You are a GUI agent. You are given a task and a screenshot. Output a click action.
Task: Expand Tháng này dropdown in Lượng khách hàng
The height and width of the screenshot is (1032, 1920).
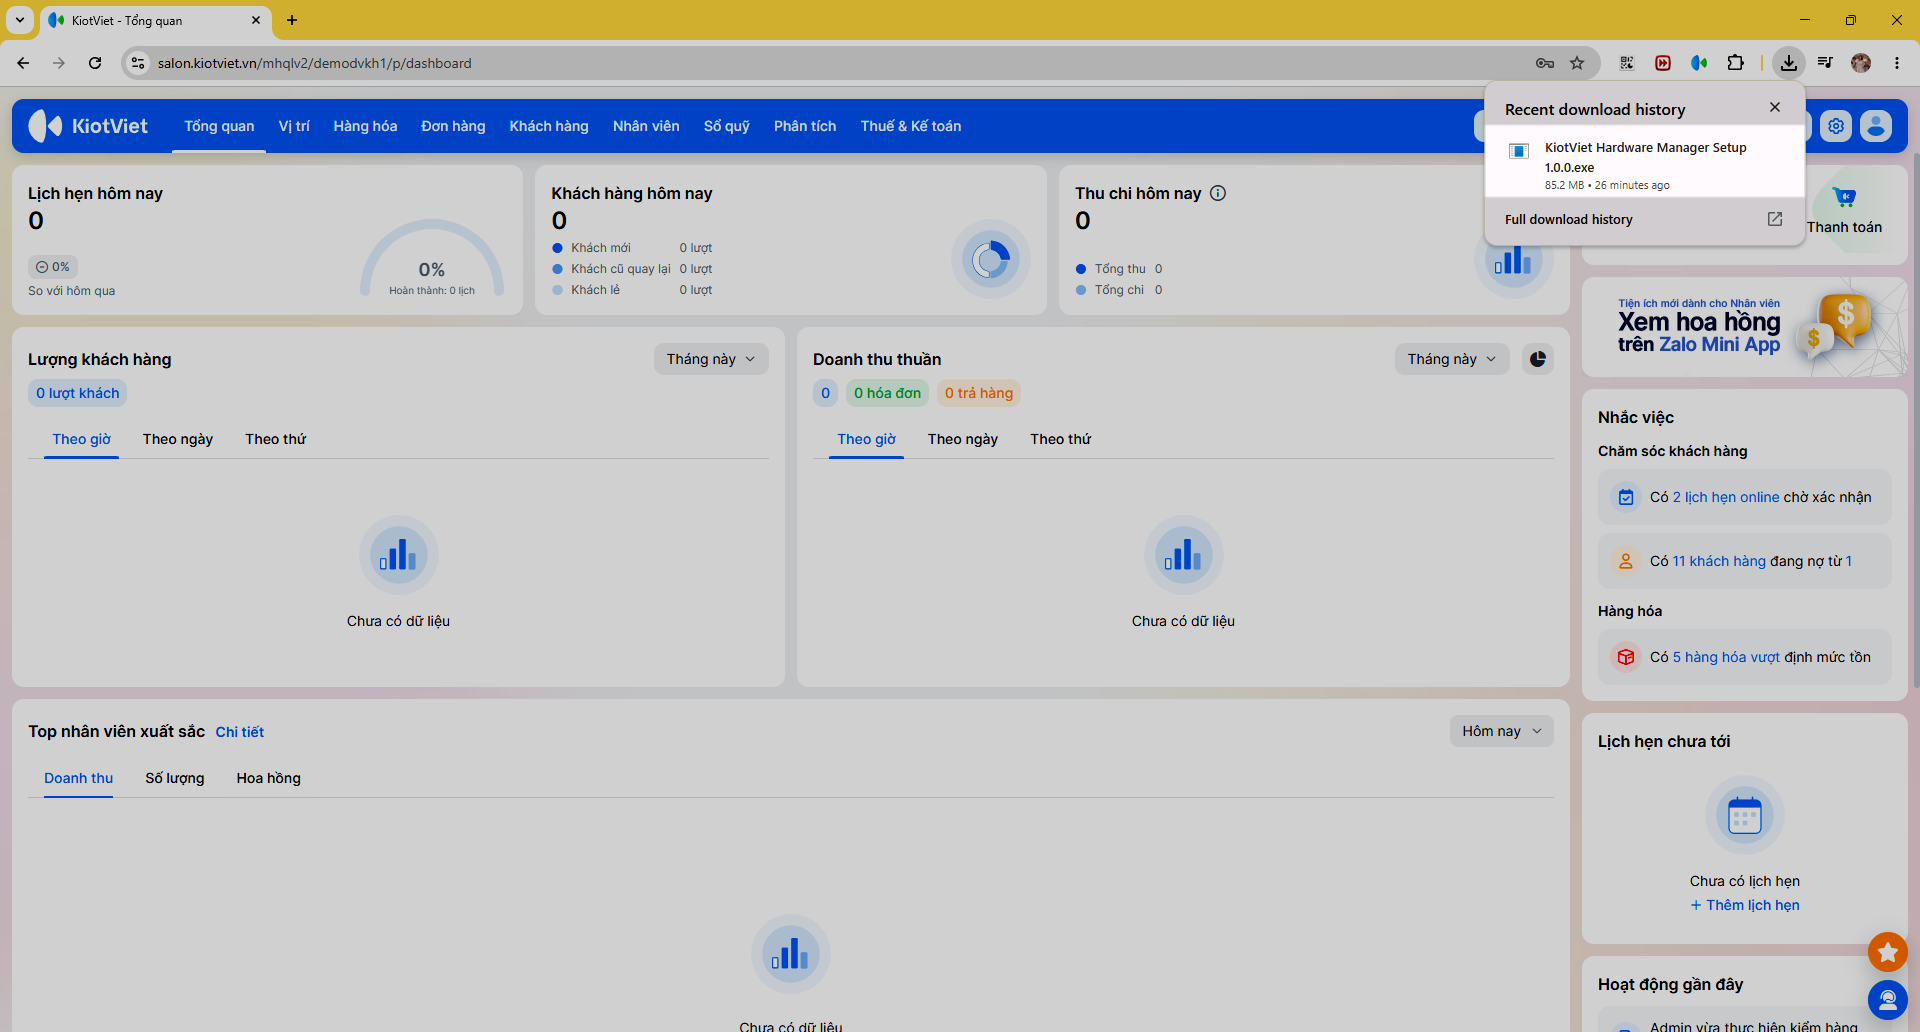(711, 359)
